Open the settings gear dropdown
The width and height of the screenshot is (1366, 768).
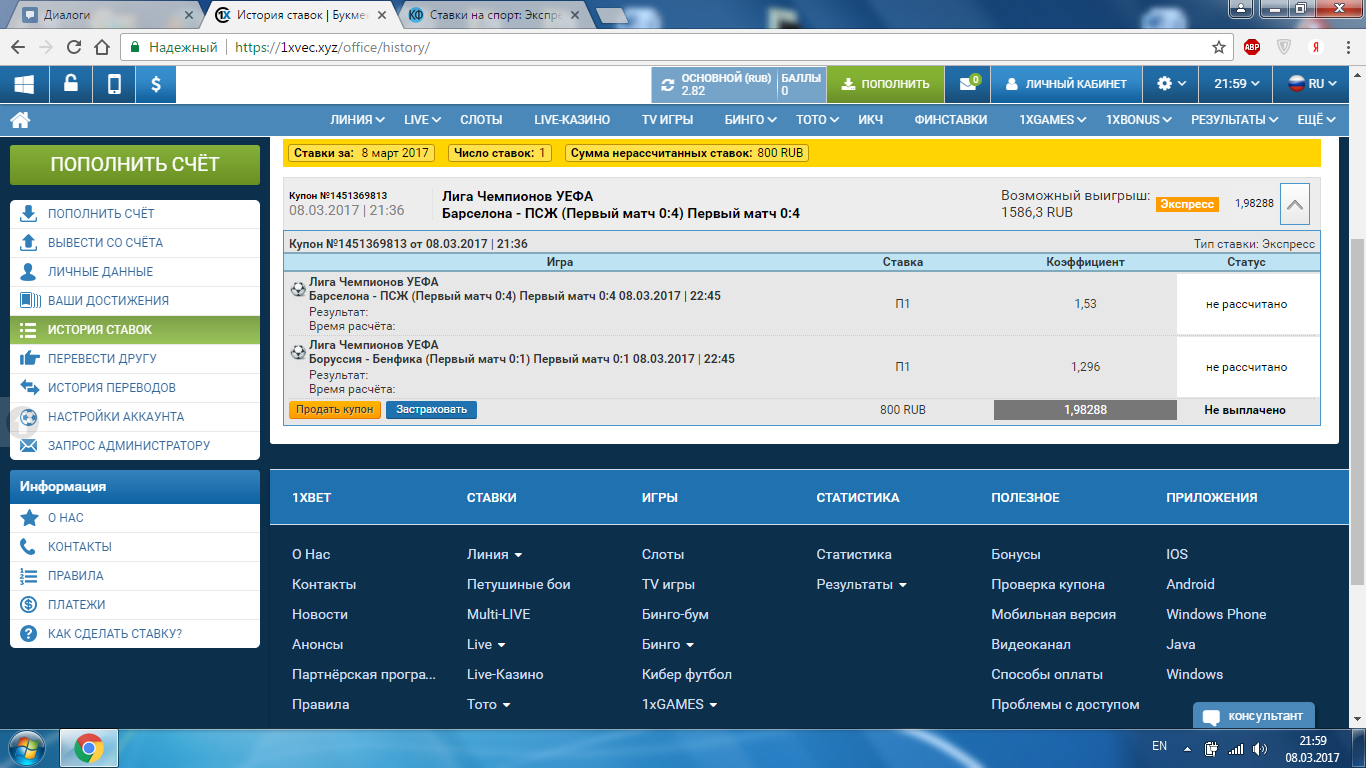1172,84
